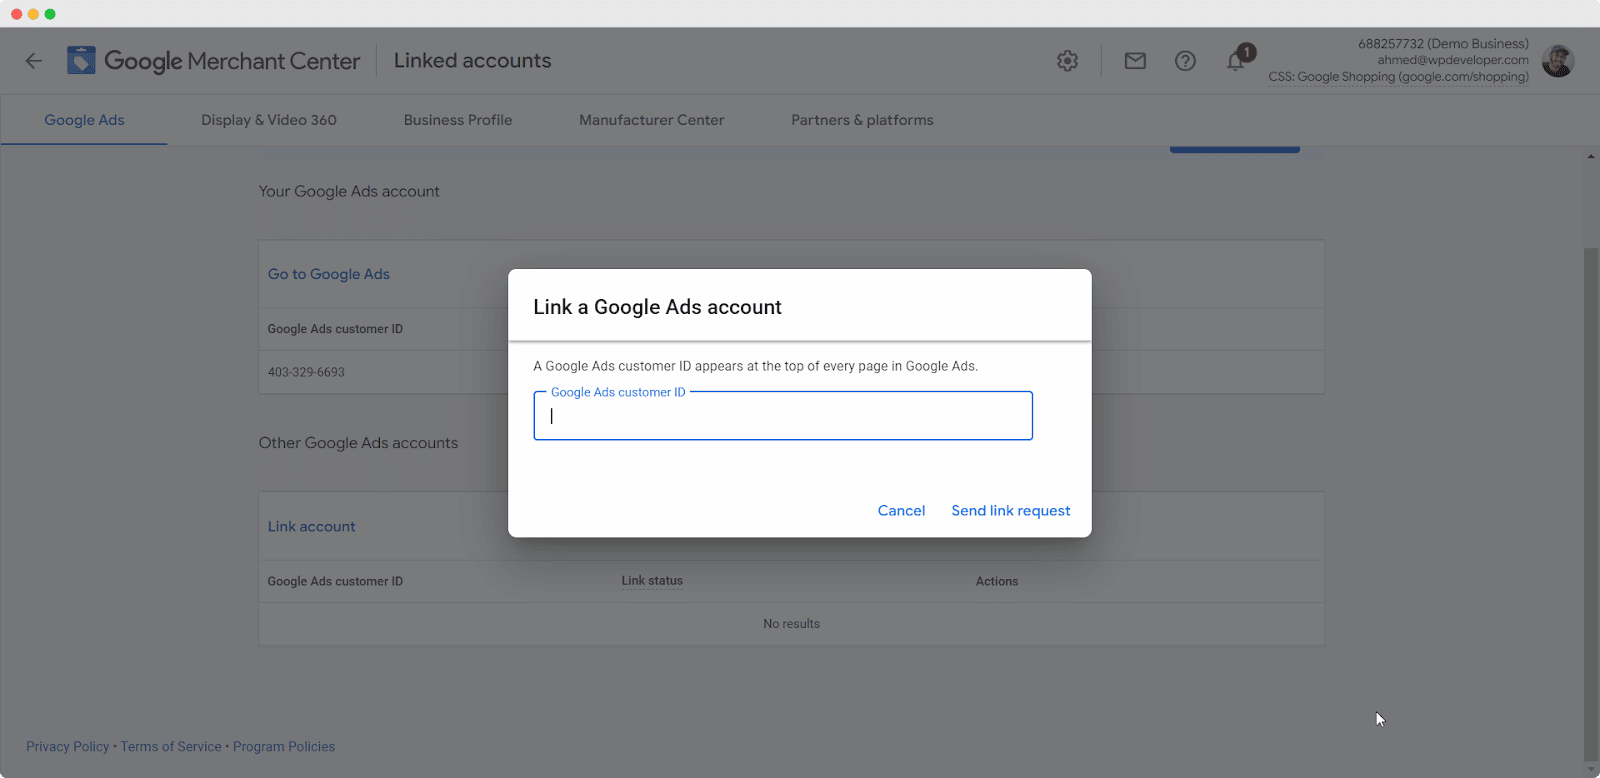
Task: Switch to the Display & Video 360 tab
Action: point(269,120)
